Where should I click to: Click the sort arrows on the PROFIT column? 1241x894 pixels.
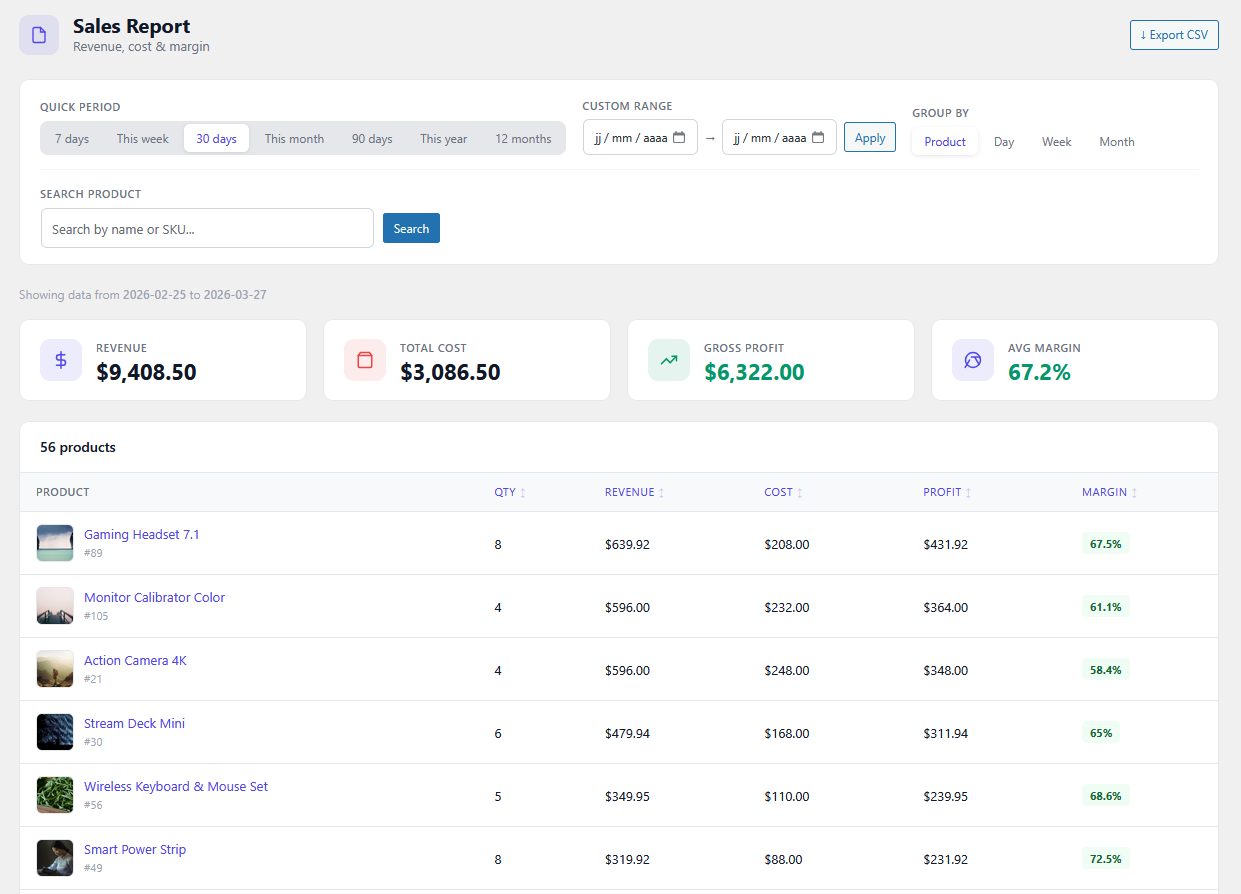967,492
